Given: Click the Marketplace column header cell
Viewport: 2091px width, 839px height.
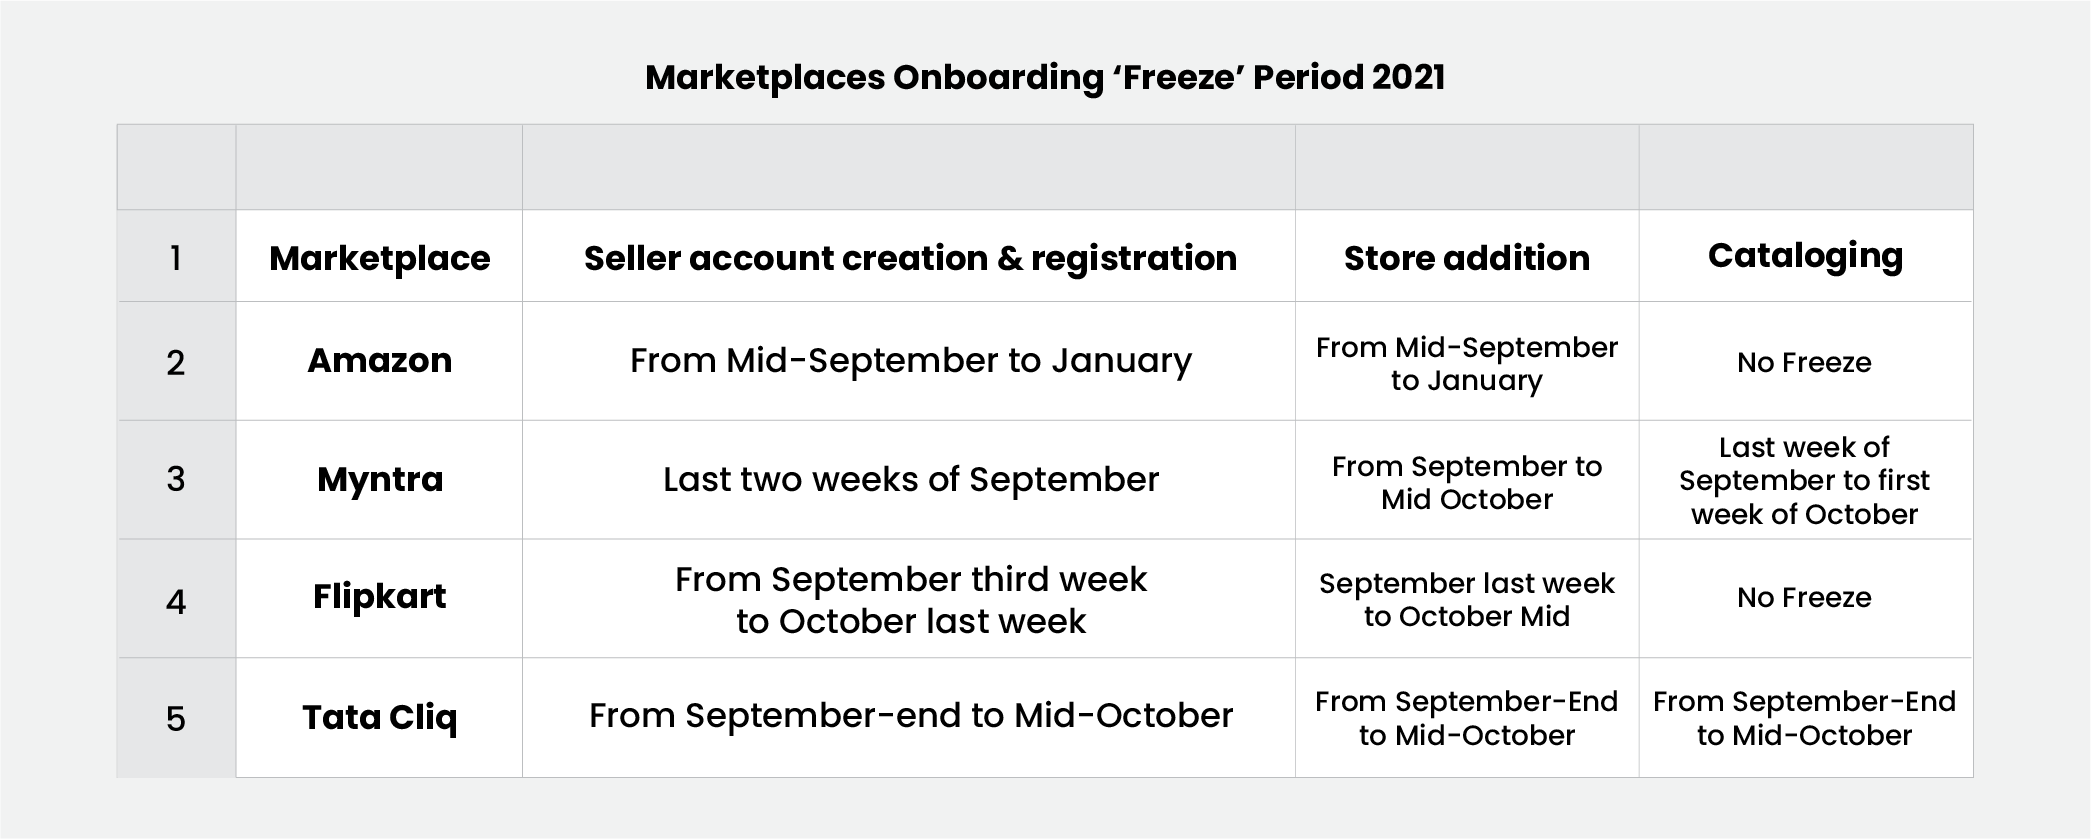Looking at the screenshot, I should (379, 256).
